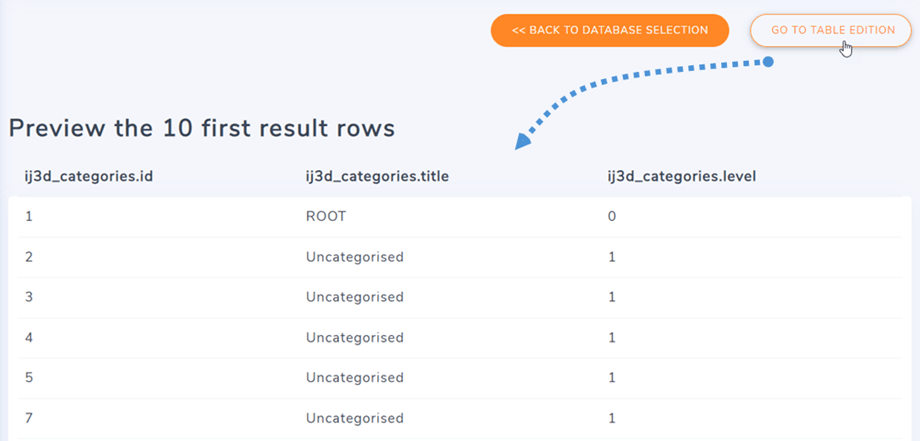Select the ij3d_categories.title column header
Screen dimensions: 920x441
tap(377, 176)
